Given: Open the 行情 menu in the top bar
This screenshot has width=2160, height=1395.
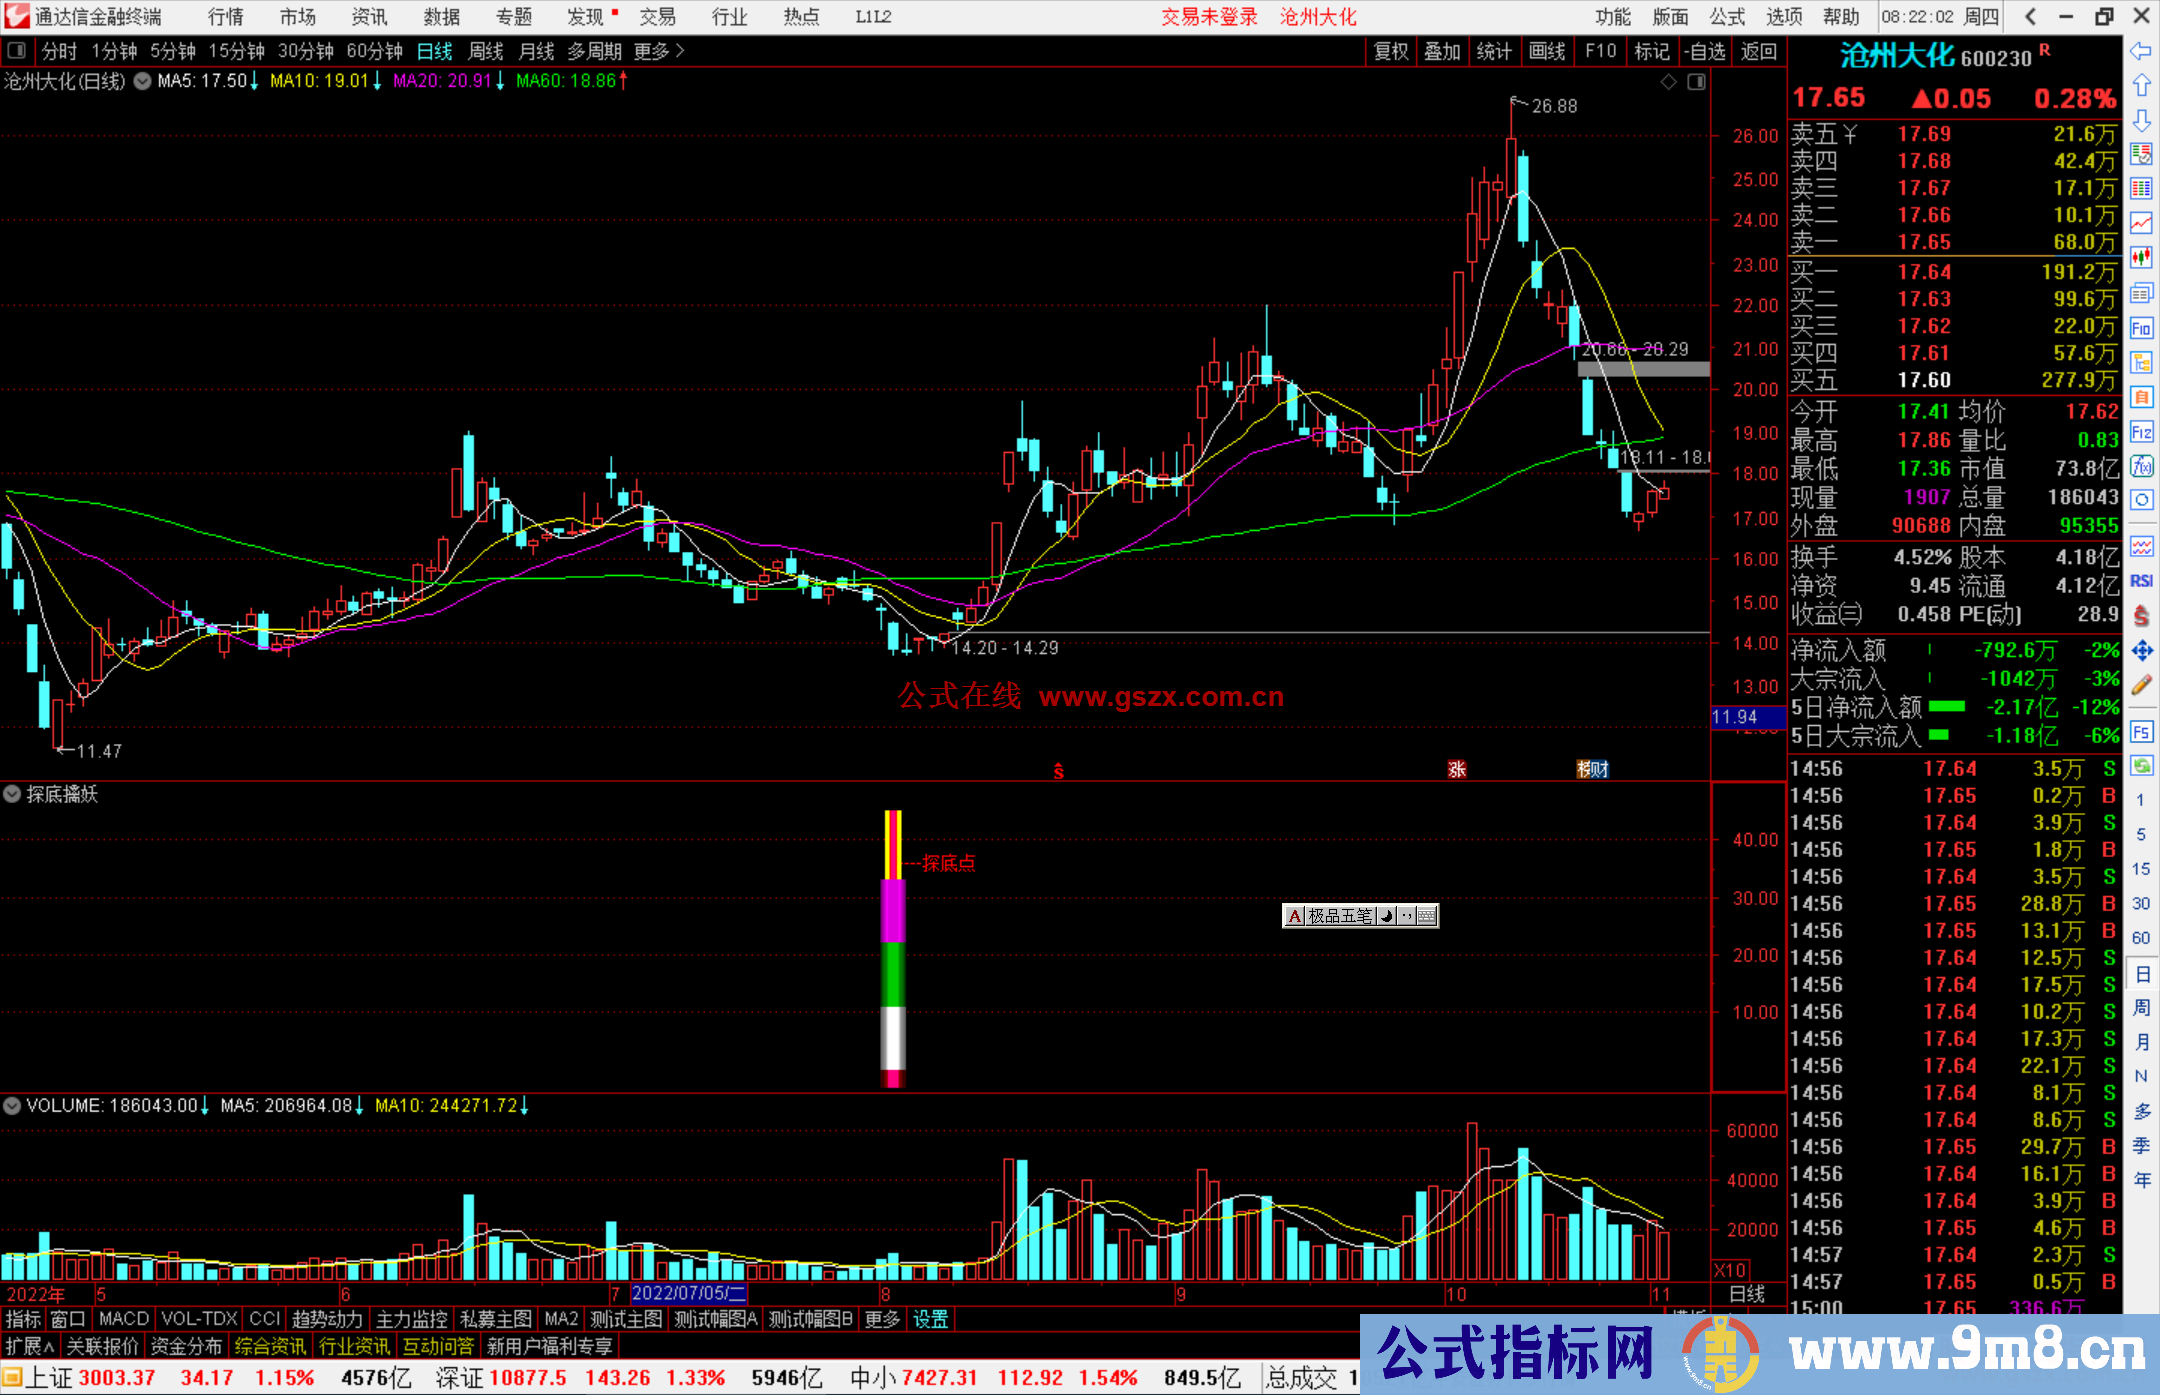Looking at the screenshot, I should click(x=226, y=17).
